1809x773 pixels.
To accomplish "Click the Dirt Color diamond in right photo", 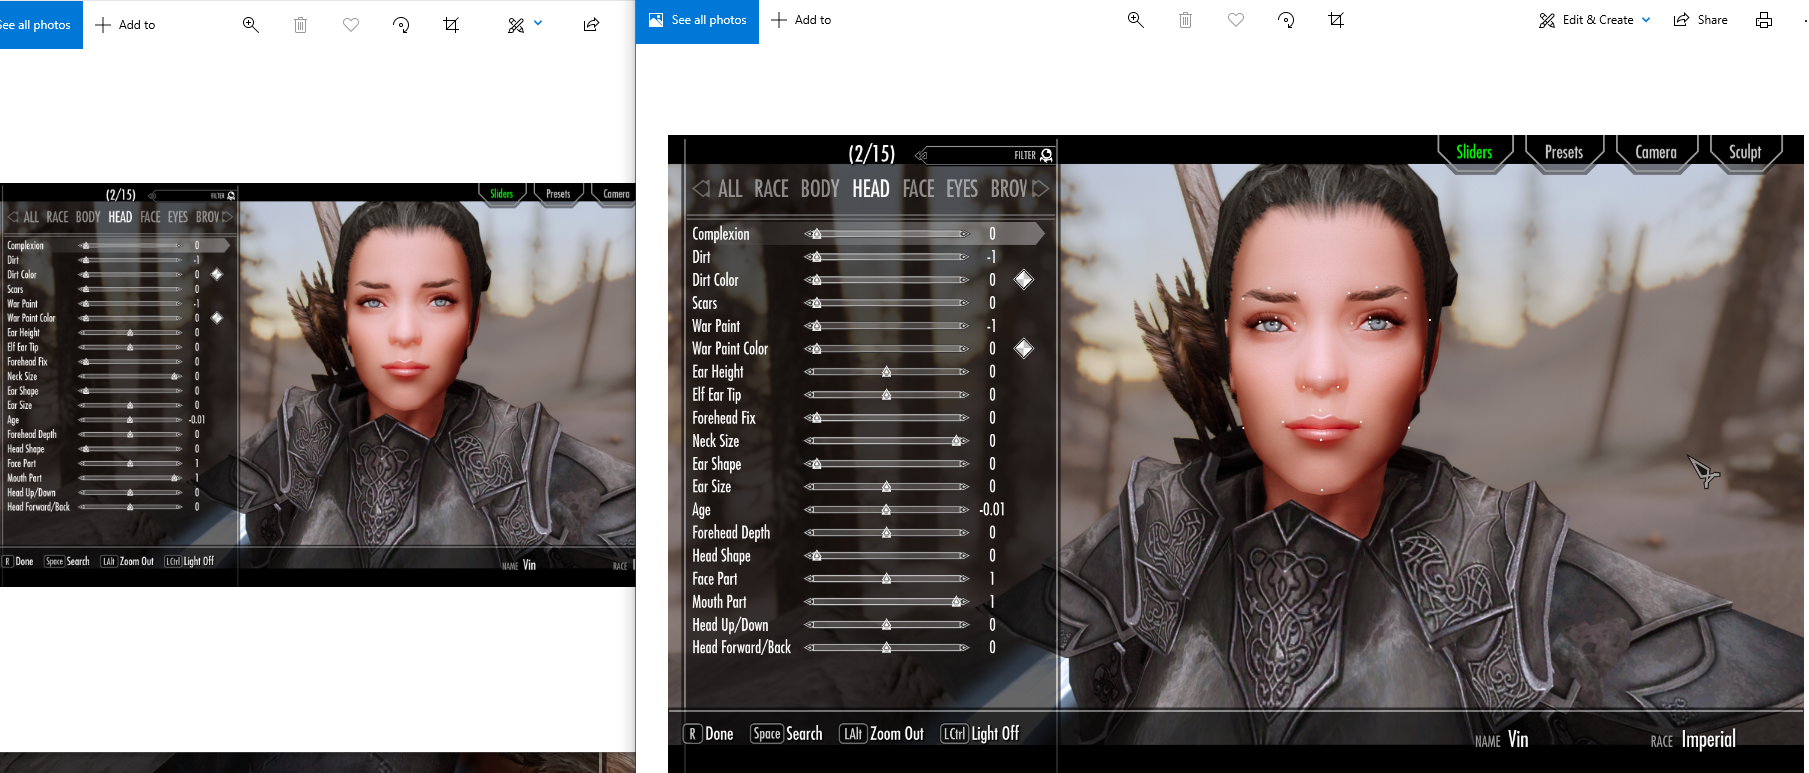I will 1023,280.
